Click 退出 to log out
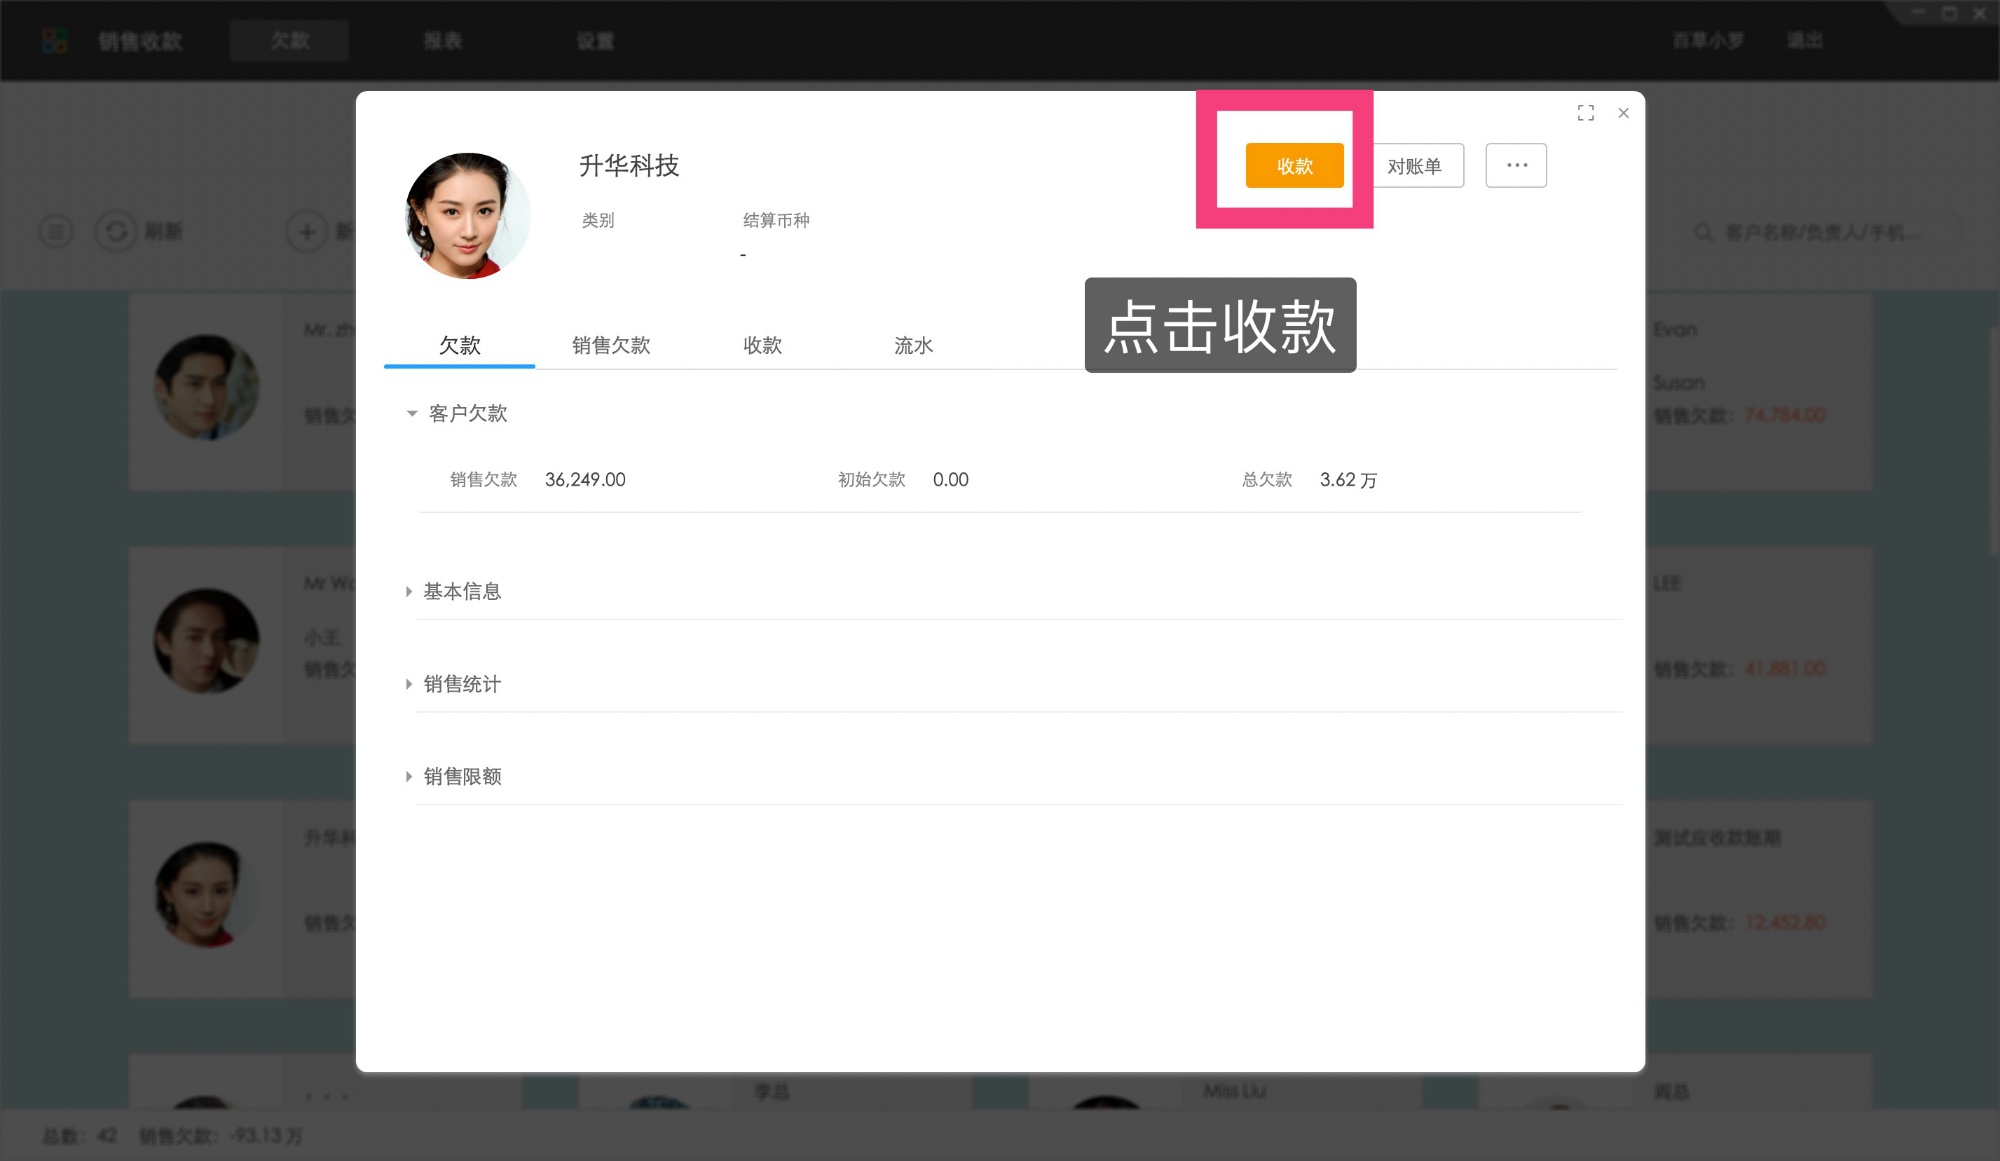The width and height of the screenshot is (2000, 1161). 1804,40
